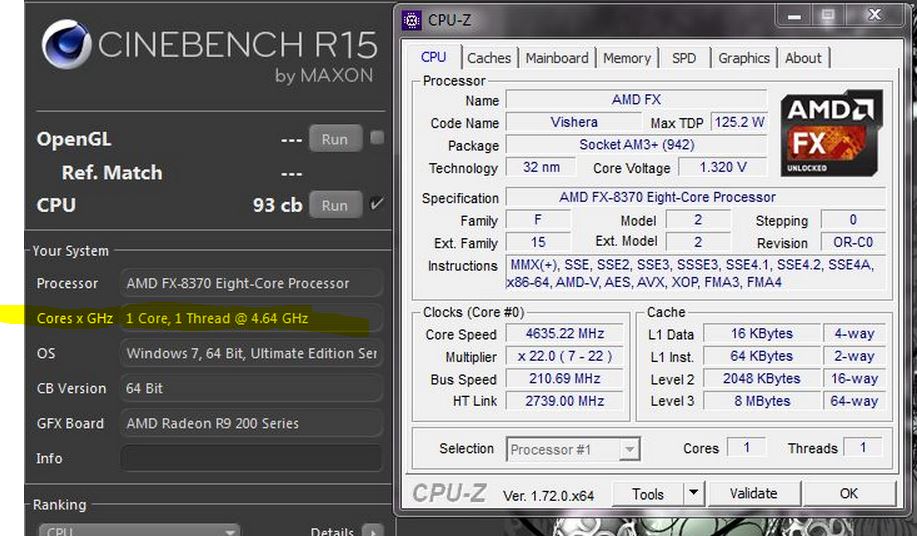This screenshot has height=536, width=917.
Task: Click the x 22.0 multiplier value
Action: click(564, 356)
